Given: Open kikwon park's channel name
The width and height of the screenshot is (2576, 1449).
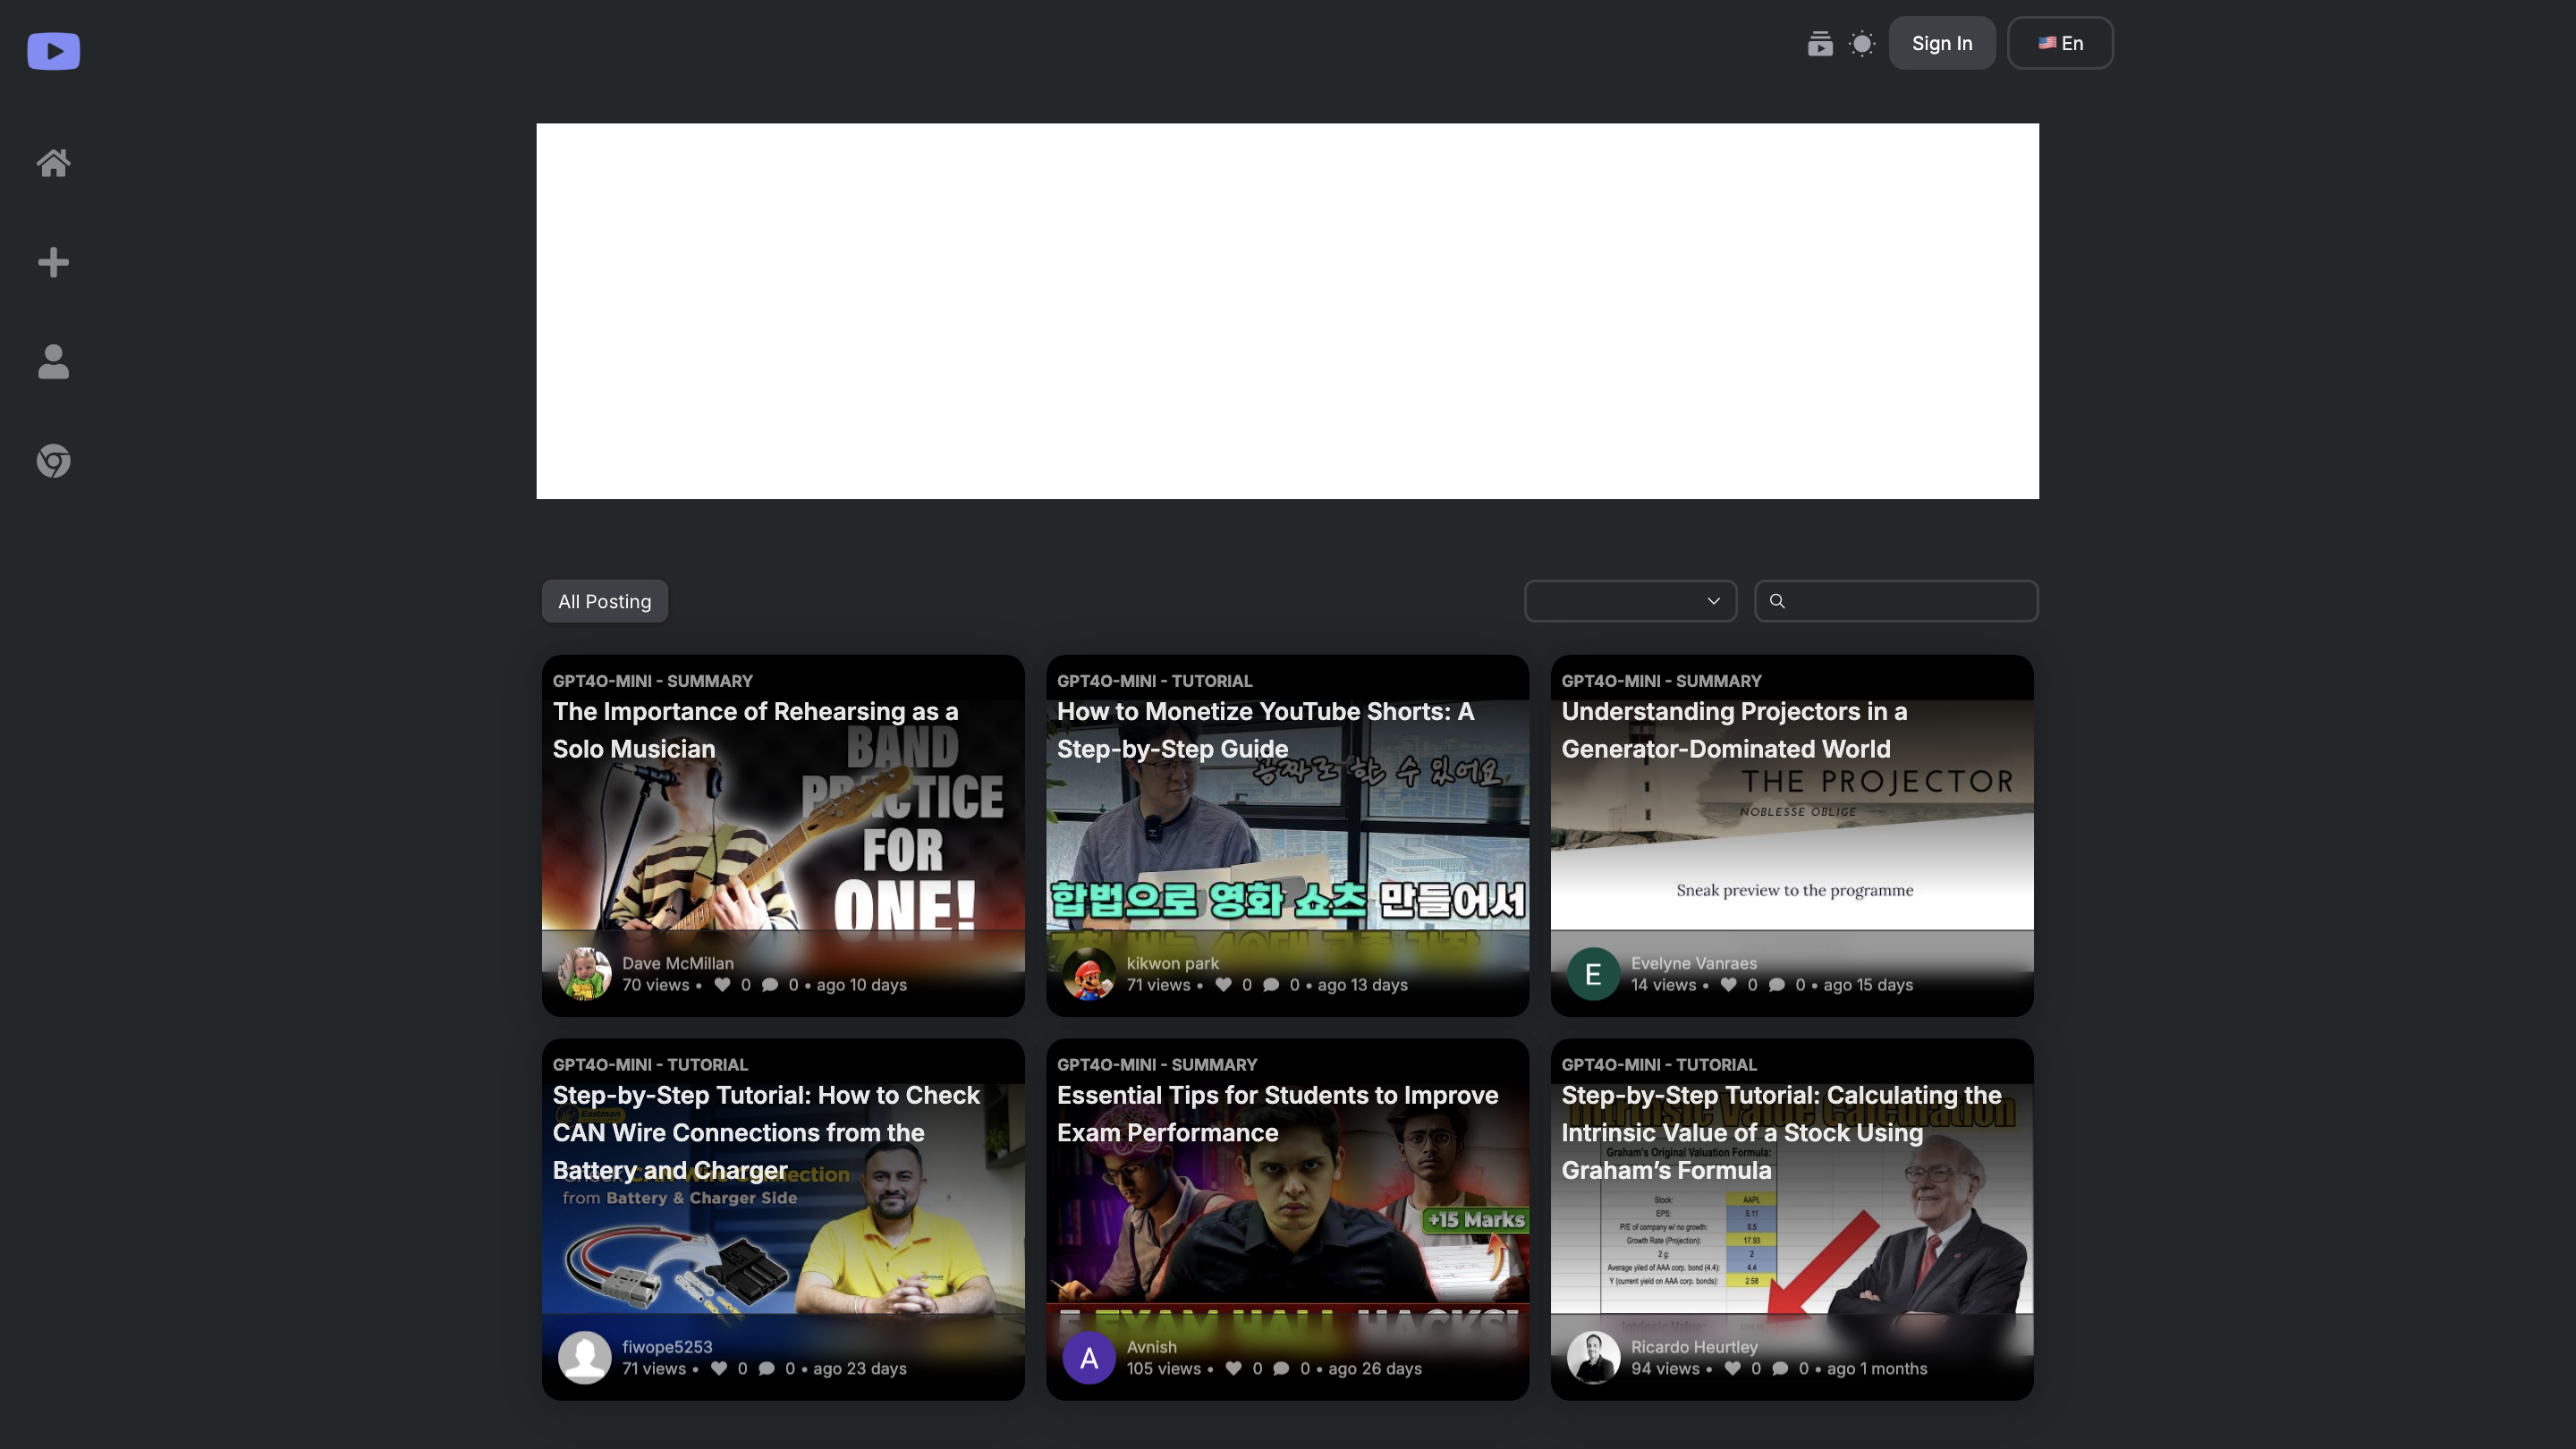Looking at the screenshot, I should coord(1172,963).
